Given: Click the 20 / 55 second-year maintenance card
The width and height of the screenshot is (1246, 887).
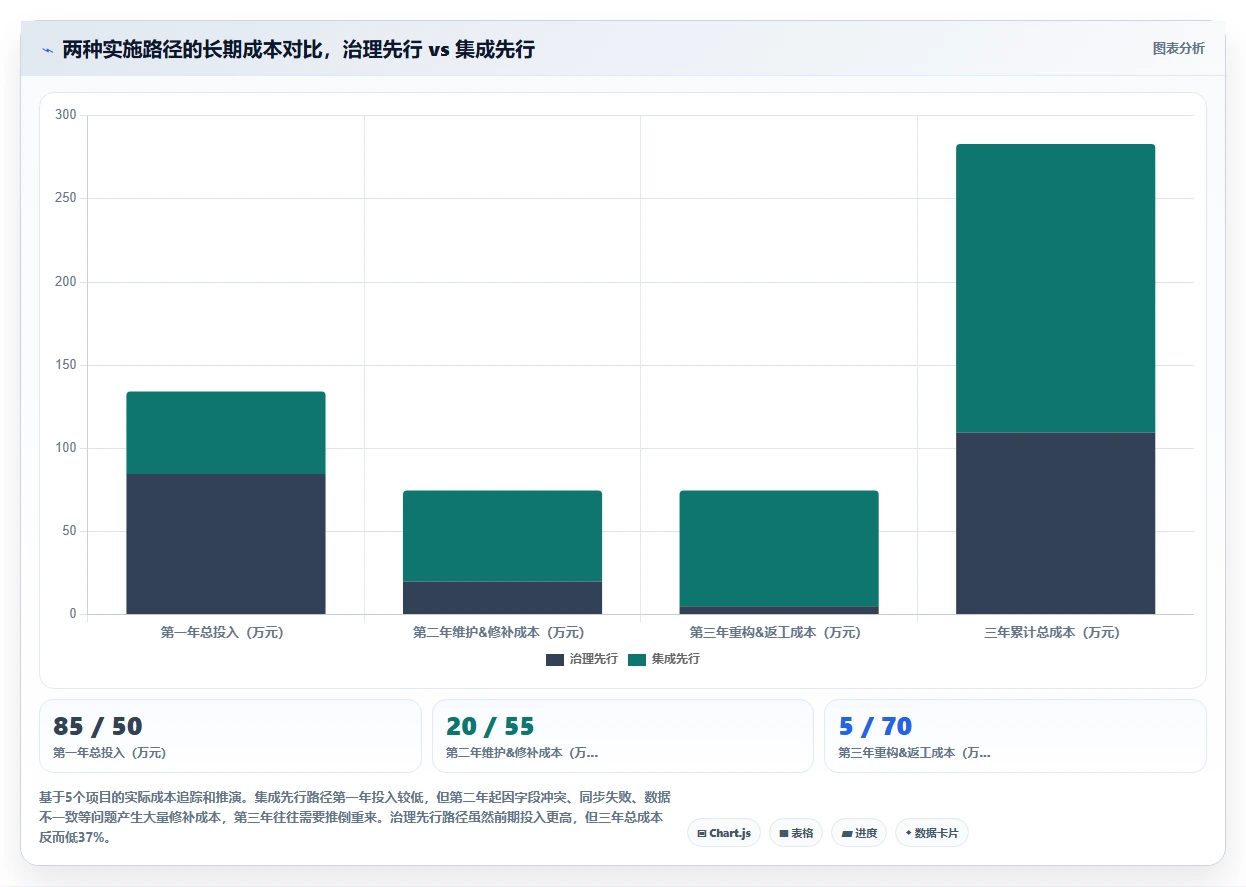Looking at the screenshot, I should pyautogui.click(x=623, y=736).
